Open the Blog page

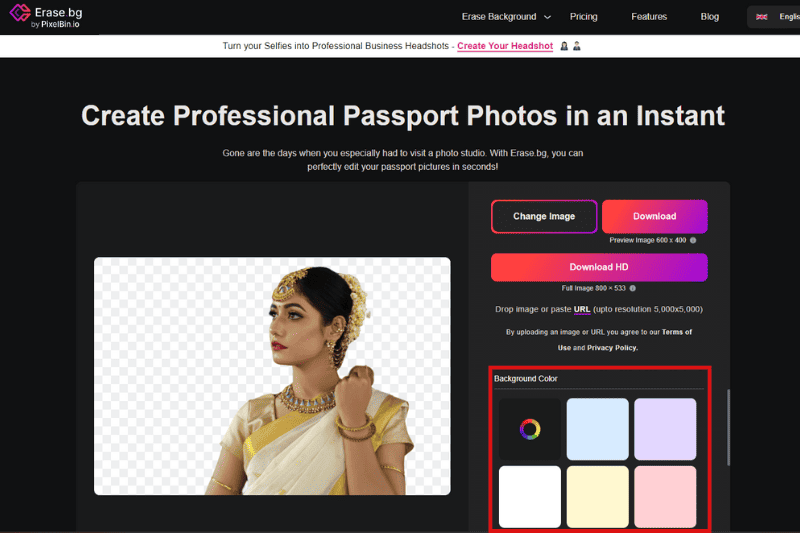point(709,17)
